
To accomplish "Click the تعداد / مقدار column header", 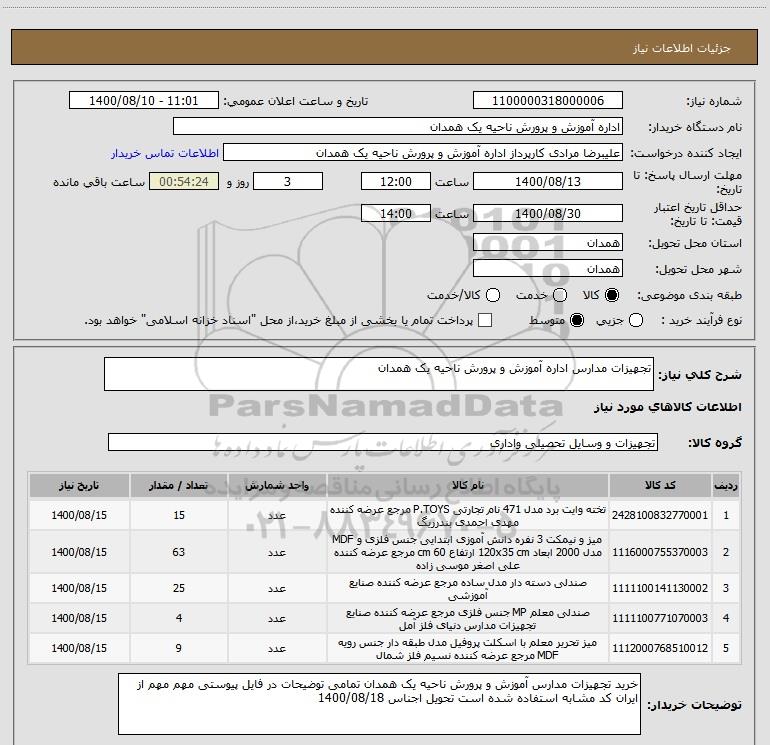I will pos(179,486).
